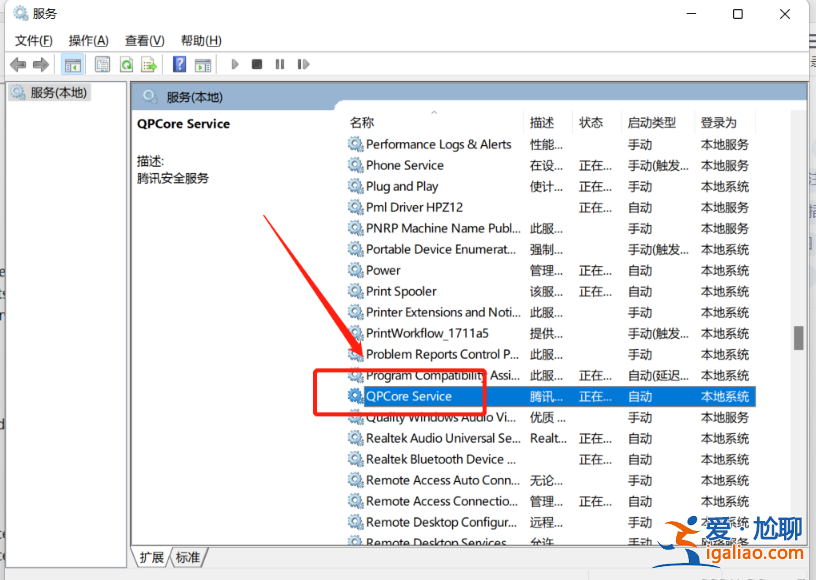
Task: Navigate back using the back arrow
Action: click(x=18, y=63)
